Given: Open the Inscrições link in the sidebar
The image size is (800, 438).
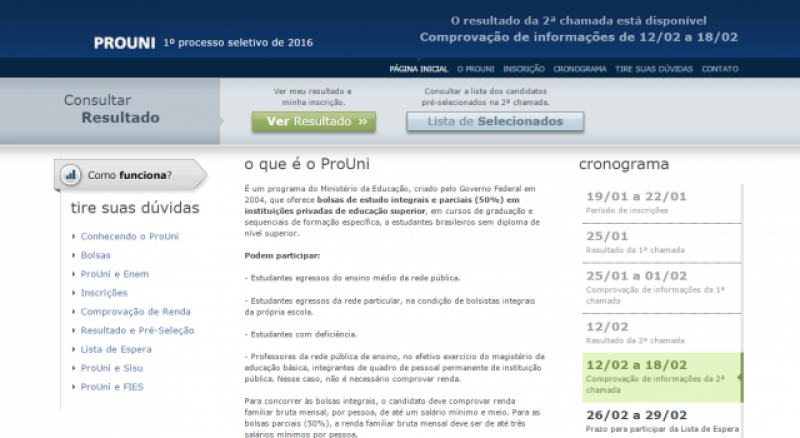Looking at the screenshot, I should click(x=104, y=293).
